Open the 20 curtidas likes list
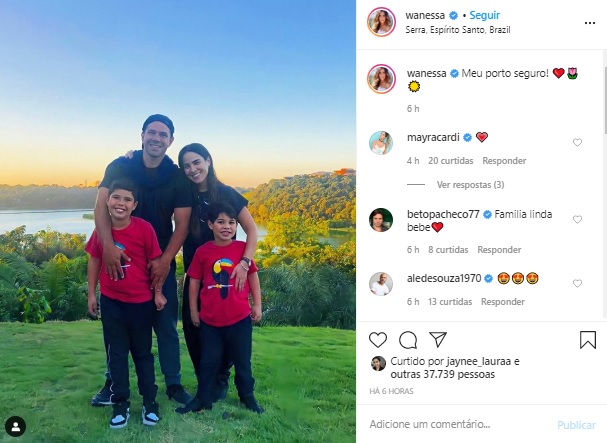Screen dimensions: 607x443 pos(451,161)
